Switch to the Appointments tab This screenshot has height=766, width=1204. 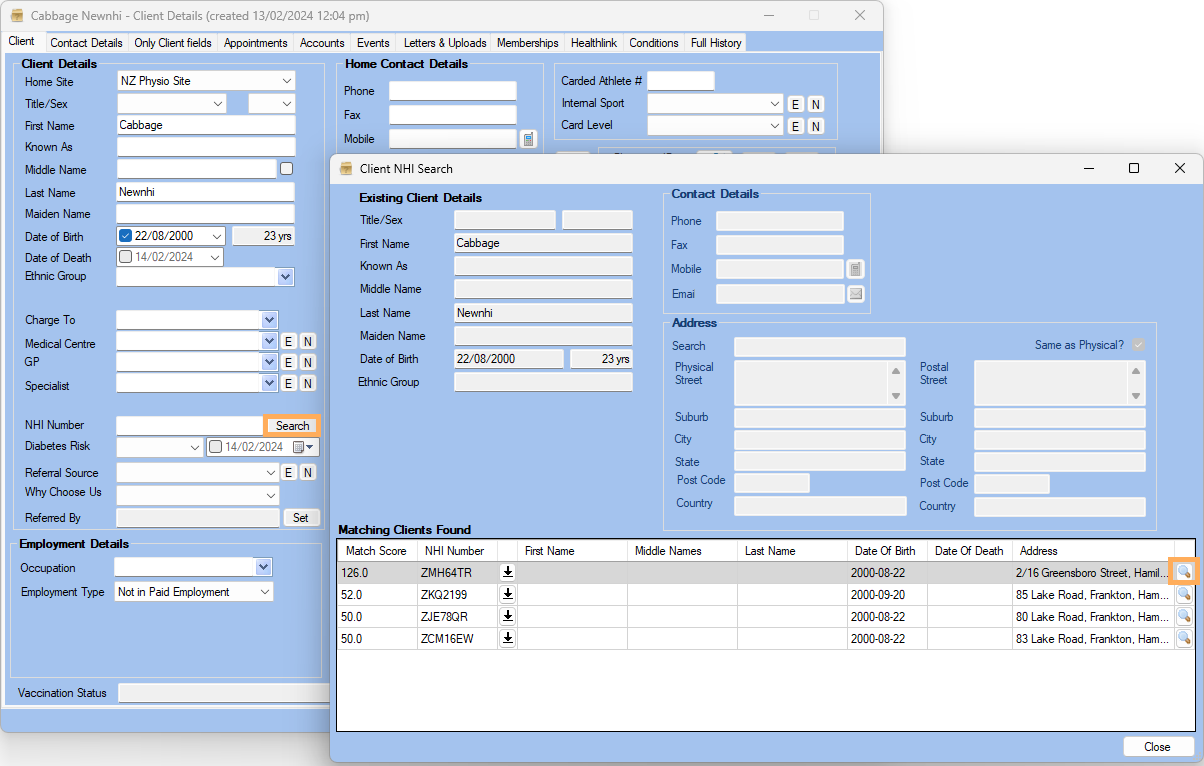coord(255,43)
